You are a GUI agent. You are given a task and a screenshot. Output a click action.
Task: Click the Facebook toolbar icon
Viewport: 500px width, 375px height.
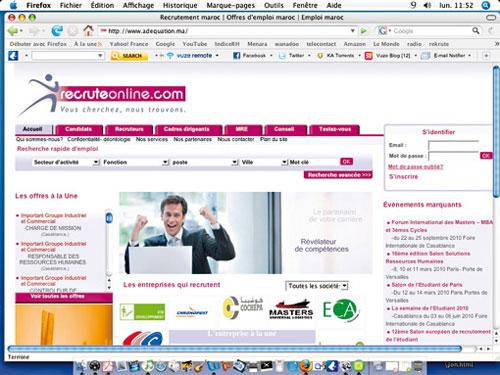236,56
